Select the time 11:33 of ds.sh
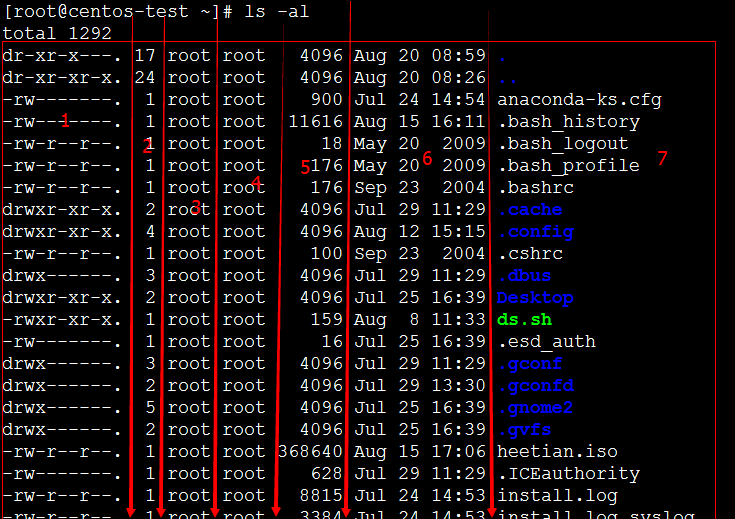Screen dimensions: 735x519 (459, 320)
